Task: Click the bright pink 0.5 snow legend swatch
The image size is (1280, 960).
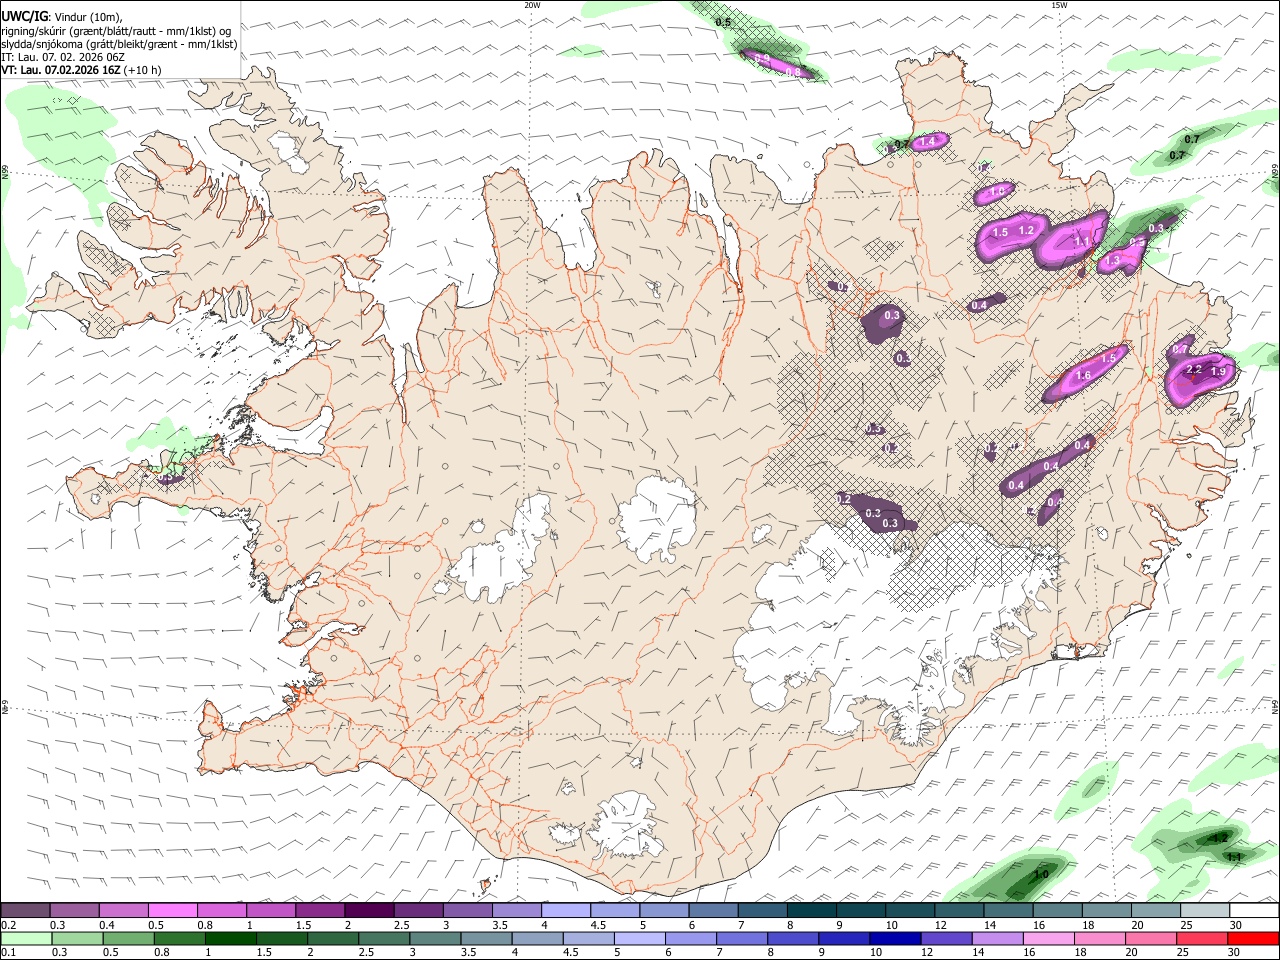Action: pos(172,911)
